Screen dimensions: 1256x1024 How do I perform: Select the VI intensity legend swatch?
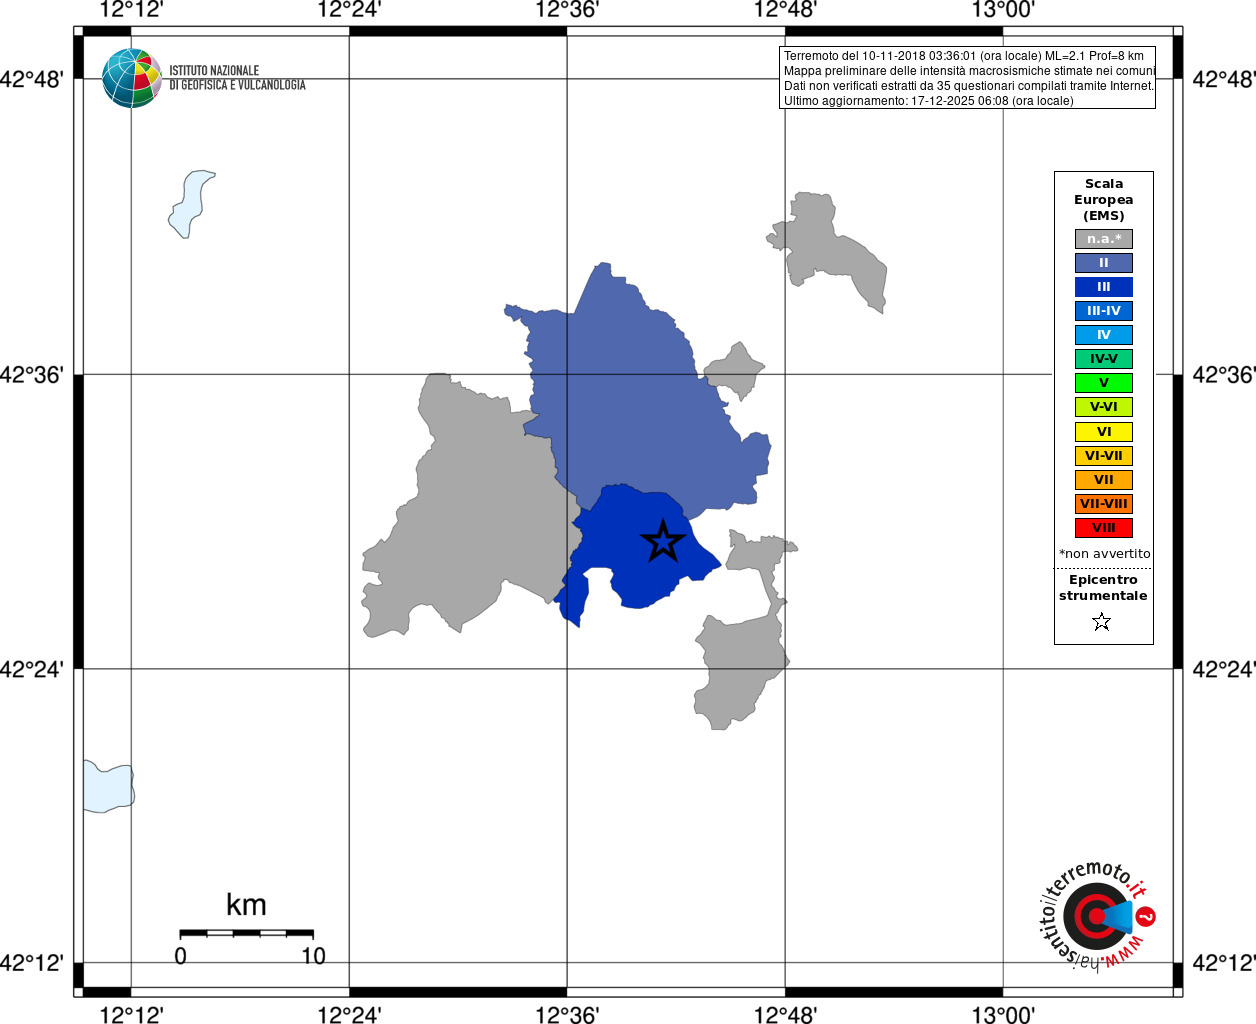click(x=1104, y=432)
